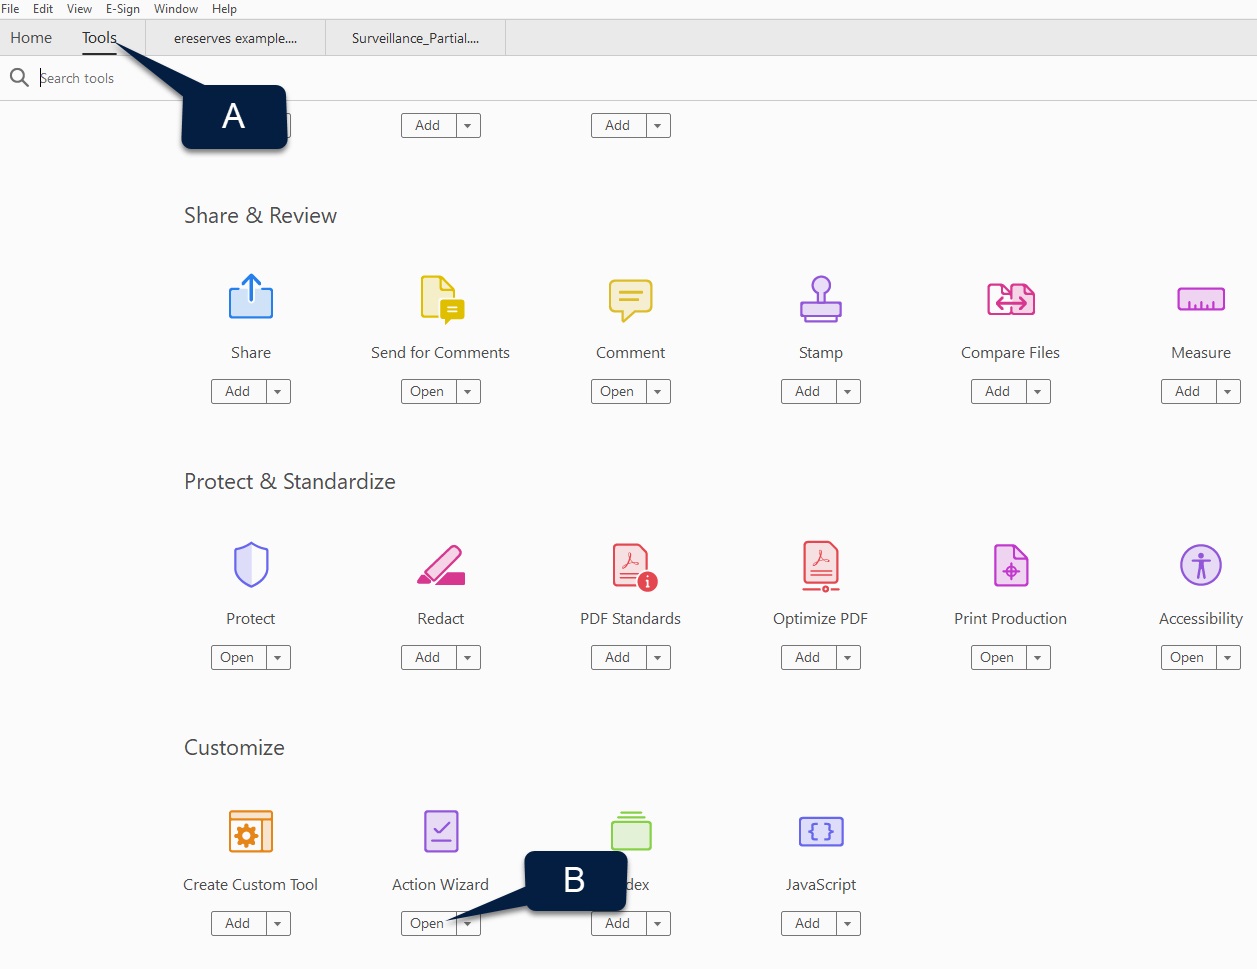
Task: Select the Create Custom Tool icon
Action: pos(250,830)
